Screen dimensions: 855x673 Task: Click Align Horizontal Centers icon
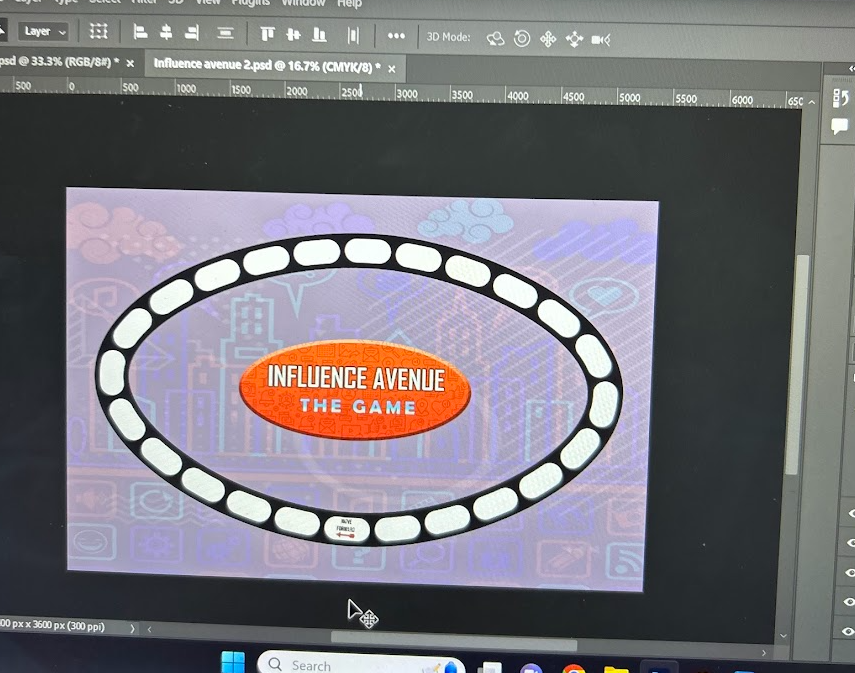166,33
